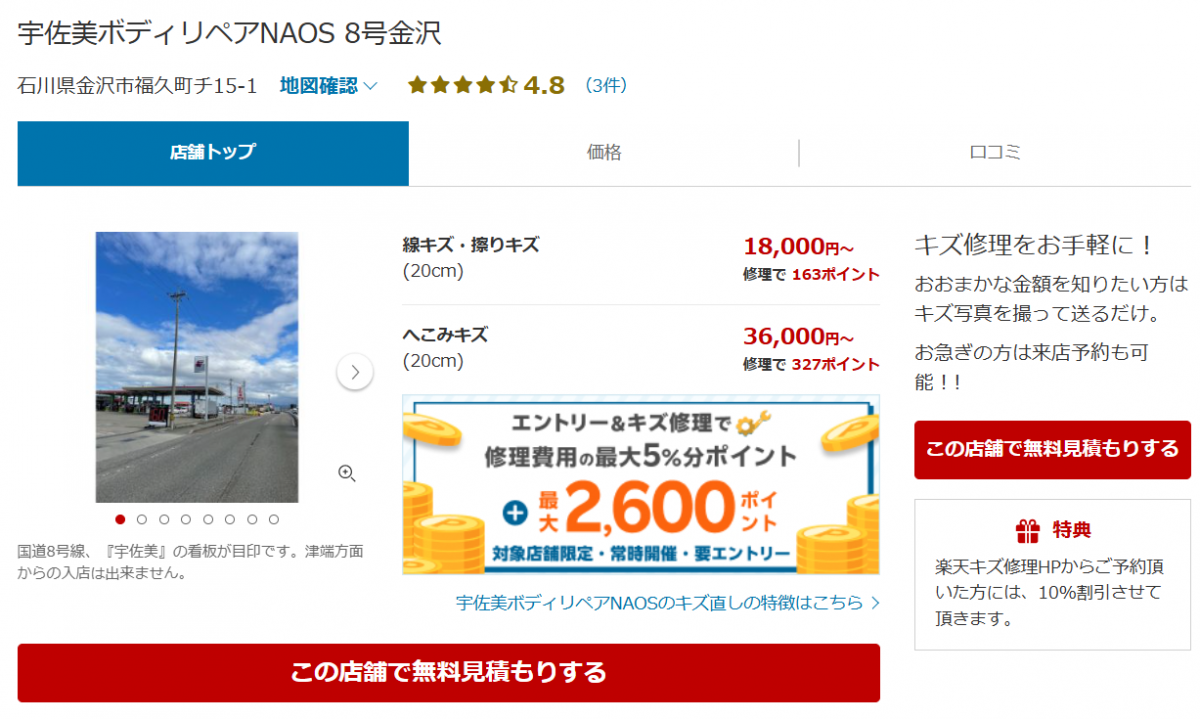Select the first carousel indicator dot
This screenshot has height=719, width=1200.
(x=120, y=519)
